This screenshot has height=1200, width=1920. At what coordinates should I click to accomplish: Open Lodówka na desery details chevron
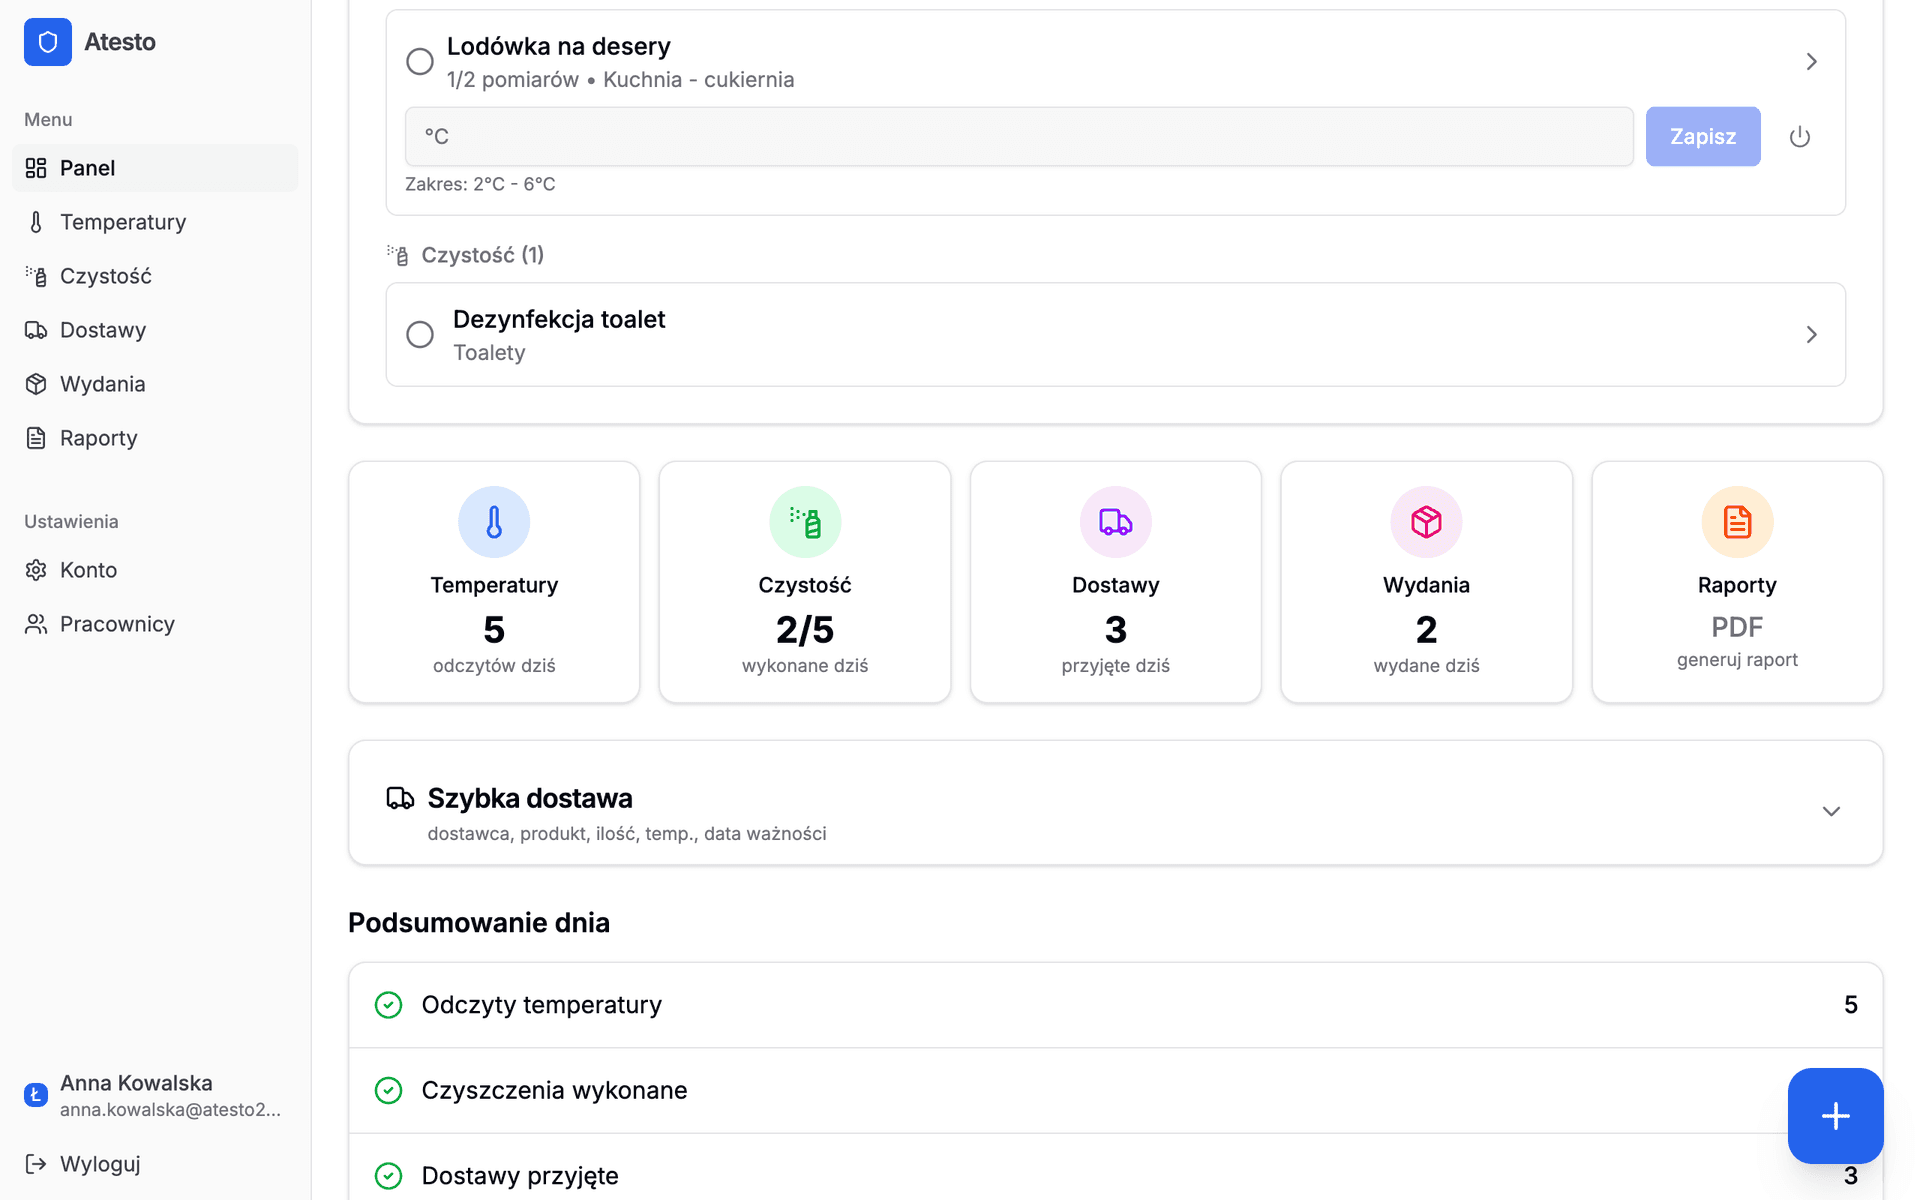pyautogui.click(x=1811, y=62)
